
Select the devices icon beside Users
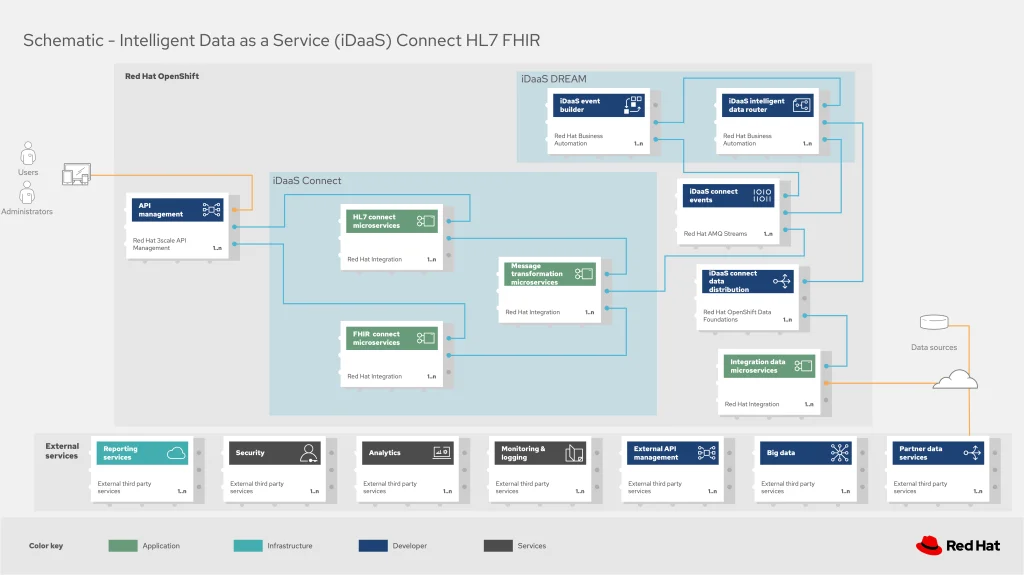point(76,174)
